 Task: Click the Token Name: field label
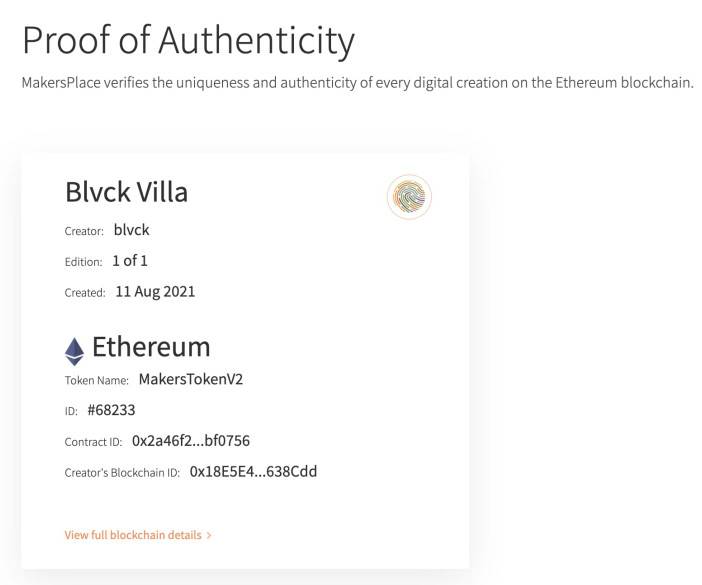97,380
